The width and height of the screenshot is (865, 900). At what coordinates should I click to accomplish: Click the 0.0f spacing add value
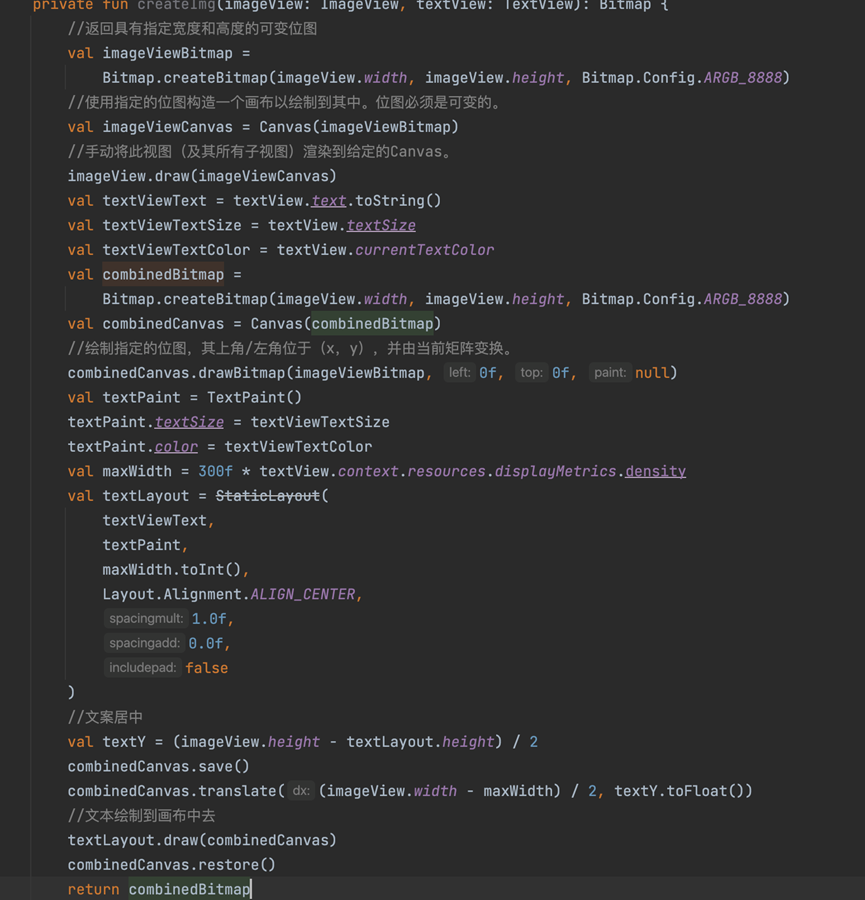(x=205, y=644)
